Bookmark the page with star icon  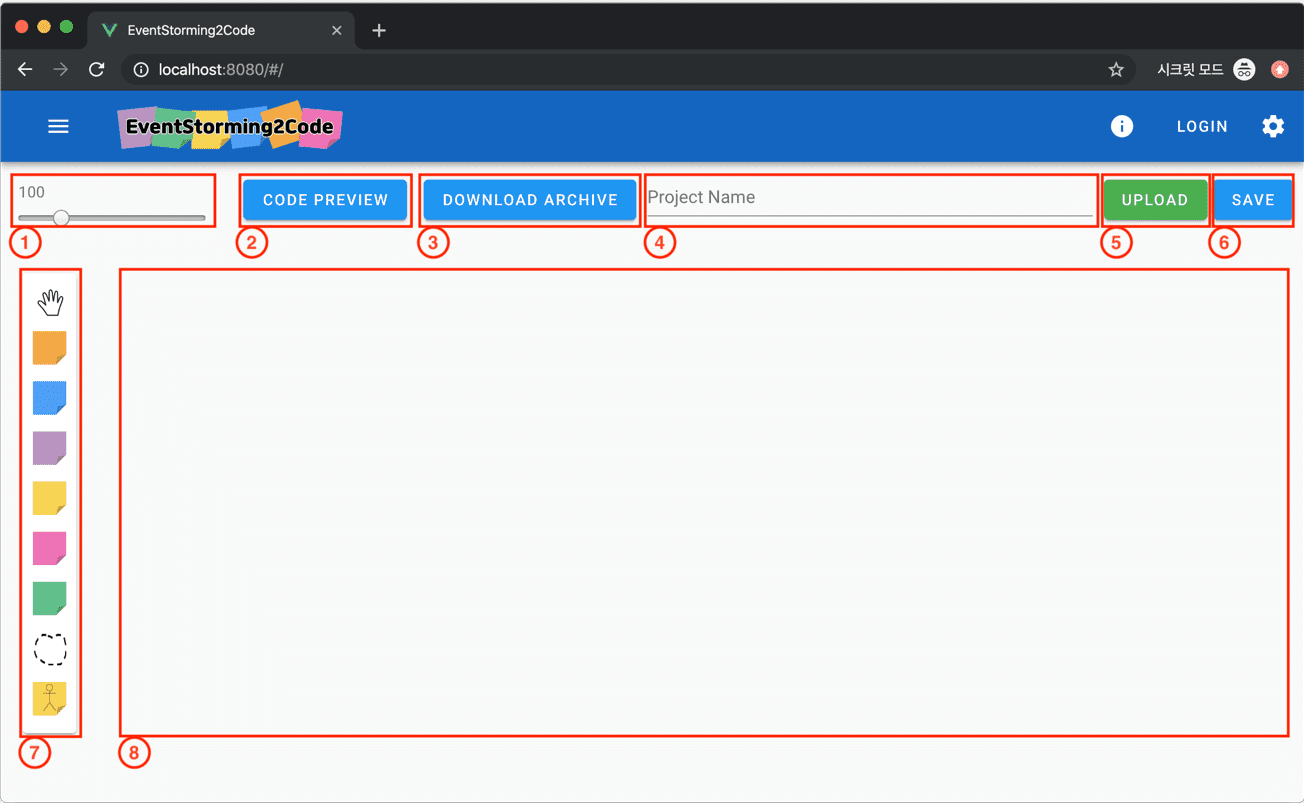pos(1116,69)
